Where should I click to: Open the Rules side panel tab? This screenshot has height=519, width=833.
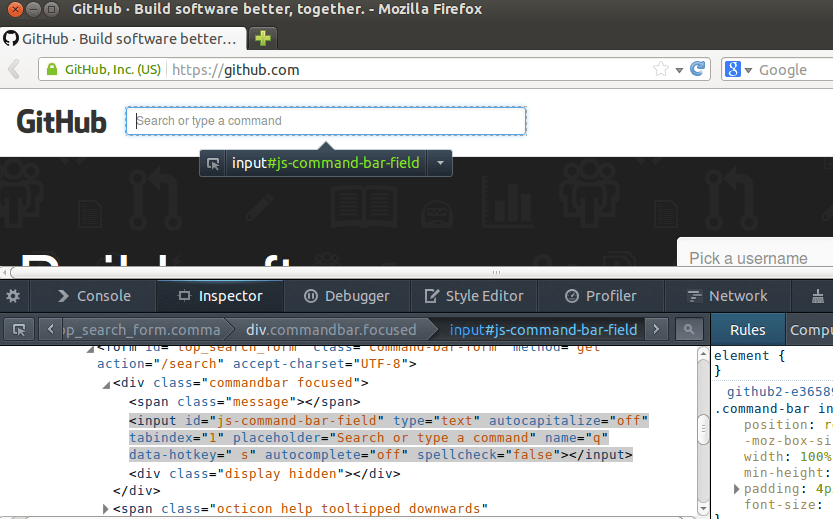(747, 330)
